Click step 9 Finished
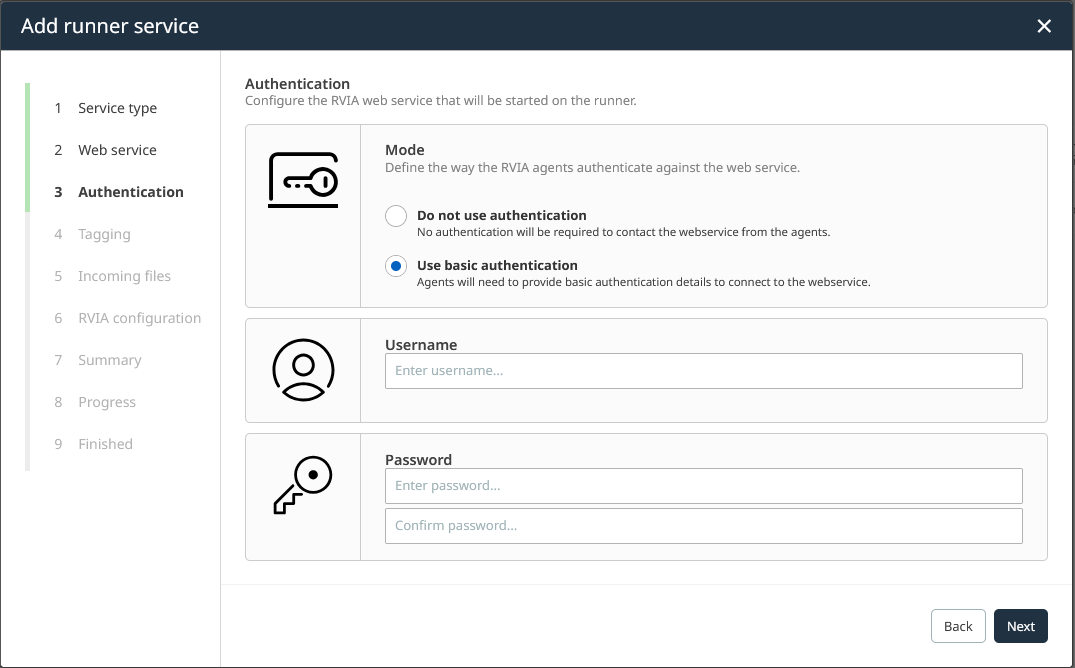Screen dimensions: 1075x668 click(105, 444)
